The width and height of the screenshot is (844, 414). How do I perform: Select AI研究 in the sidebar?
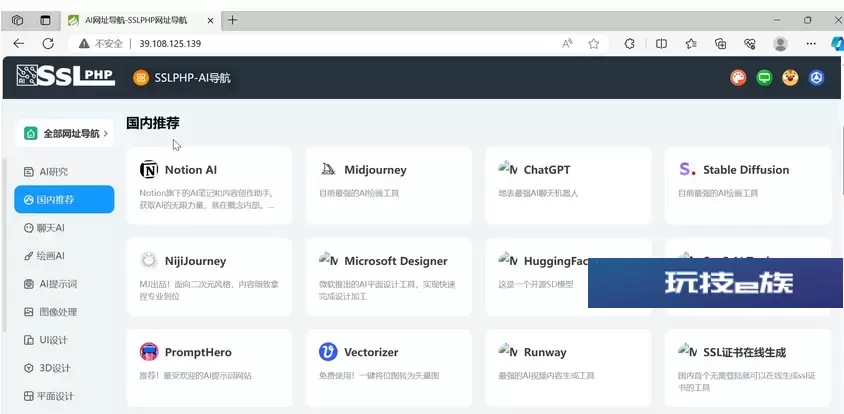64,172
